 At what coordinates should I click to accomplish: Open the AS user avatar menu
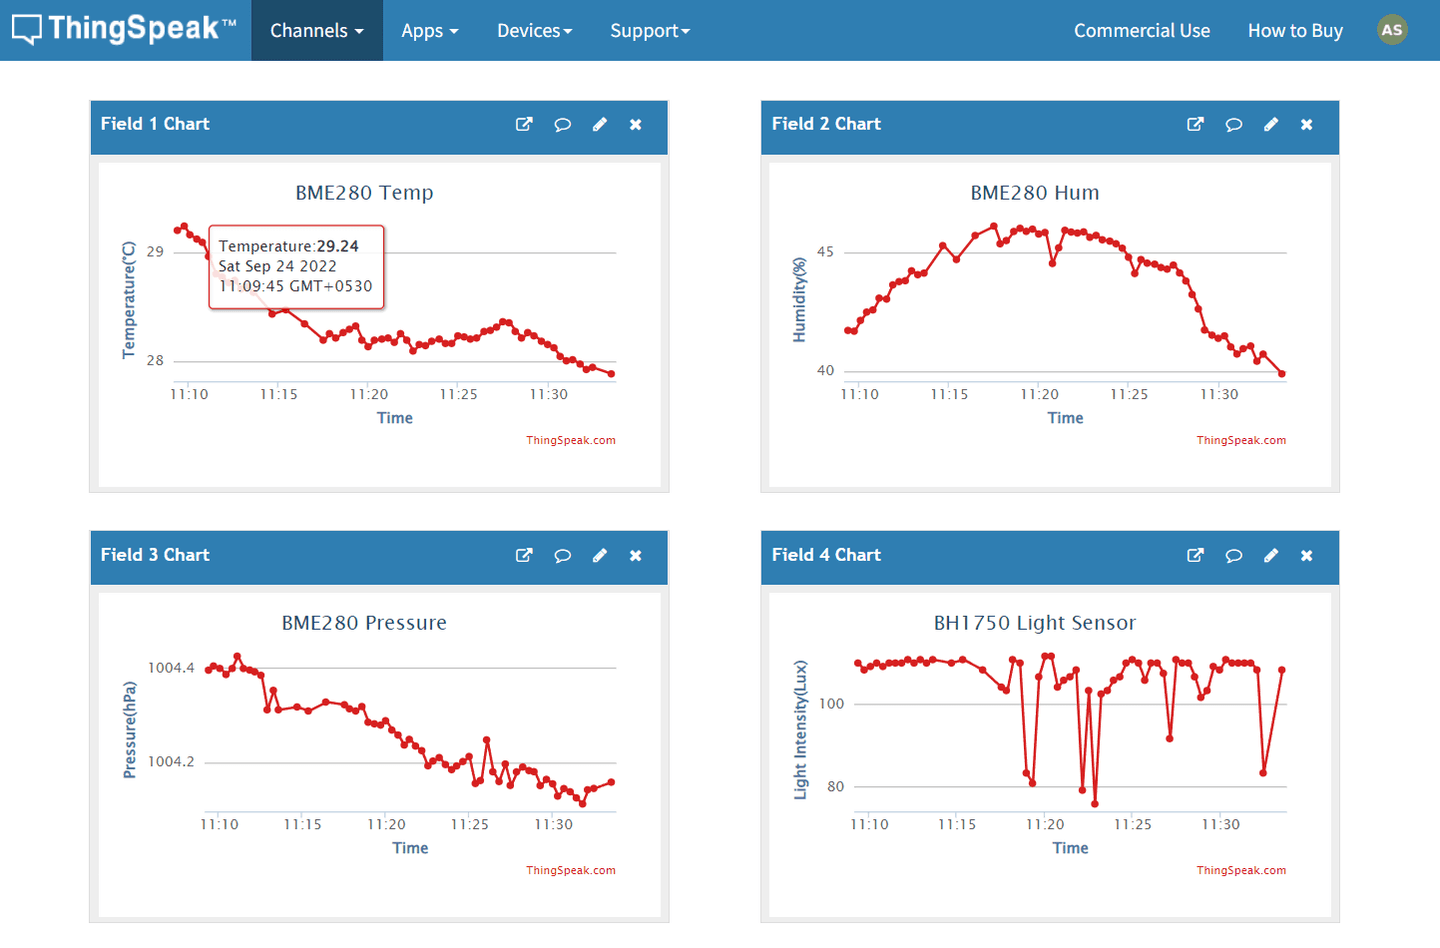tap(1392, 30)
